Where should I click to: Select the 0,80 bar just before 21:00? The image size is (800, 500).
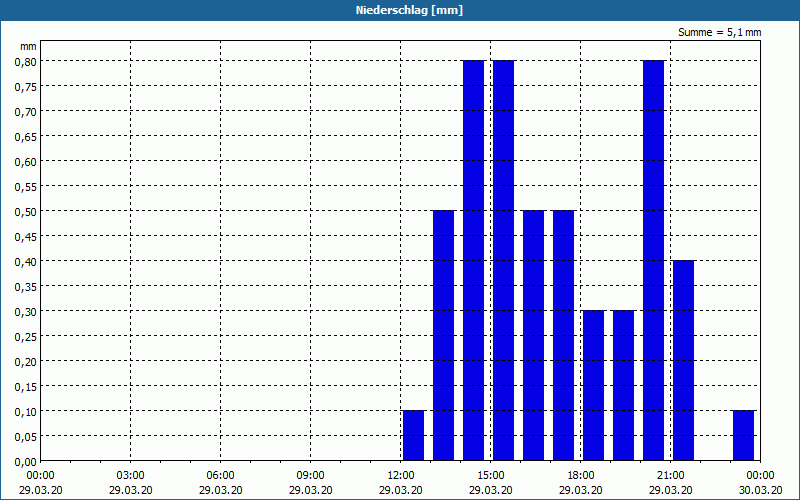[654, 261]
